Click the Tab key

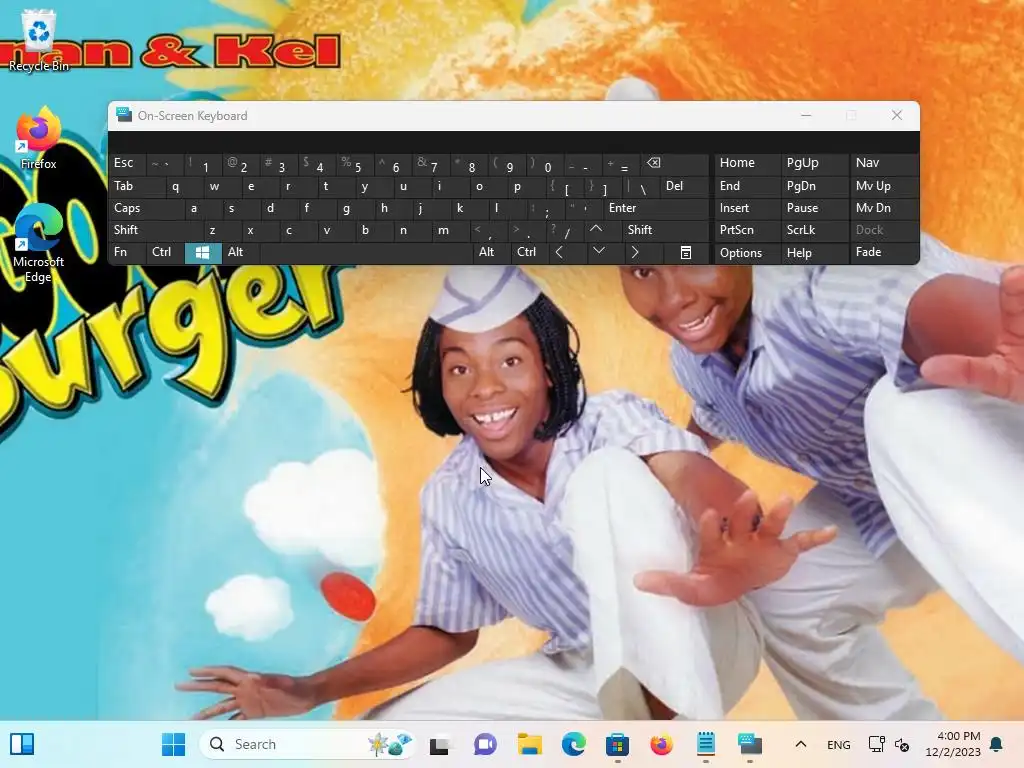(x=137, y=186)
